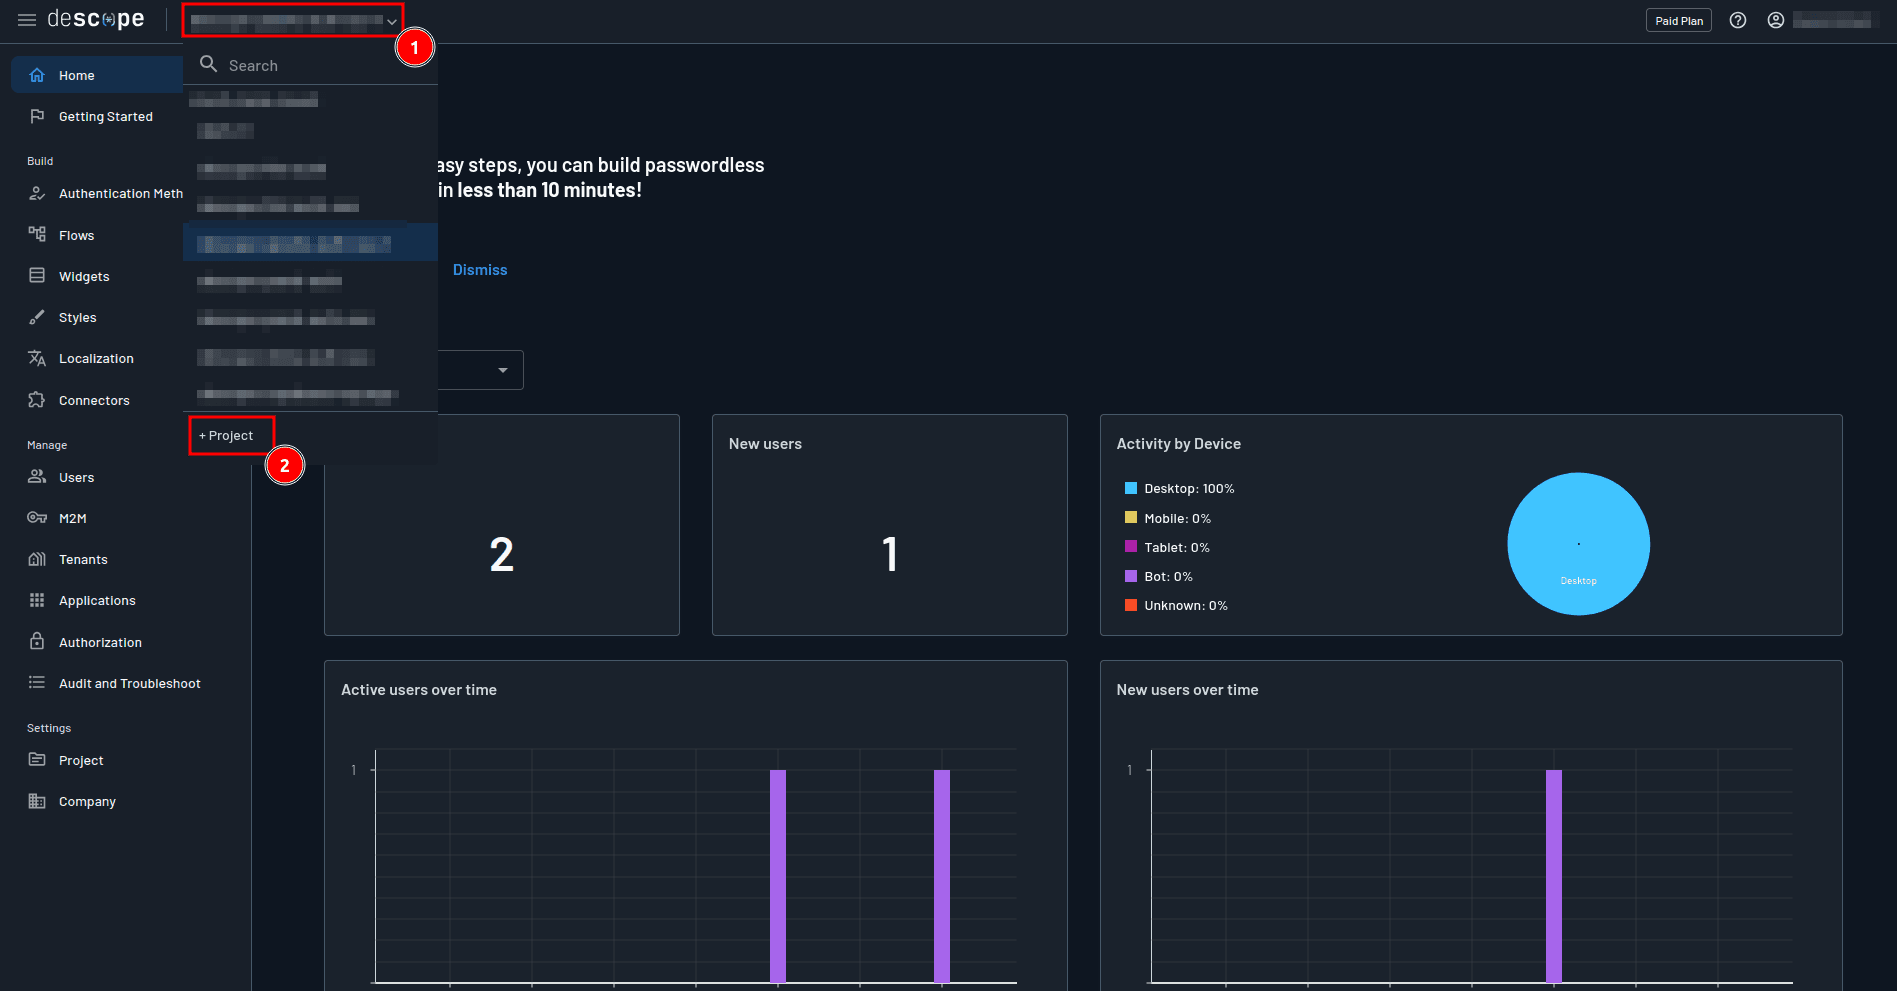Open the Company settings menu item
The image size is (1897, 991).
(x=87, y=801)
